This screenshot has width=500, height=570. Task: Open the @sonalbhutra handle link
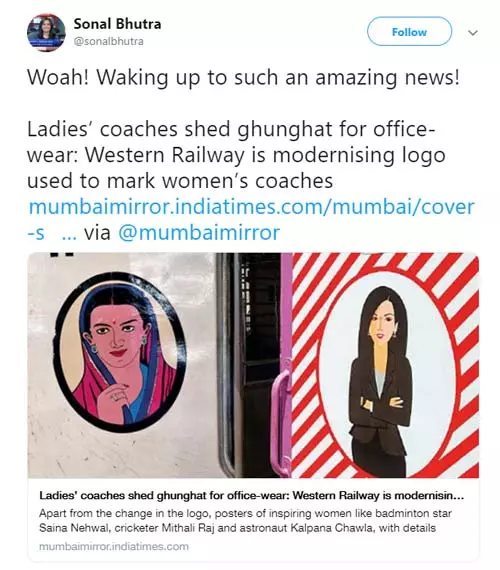tap(108, 41)
